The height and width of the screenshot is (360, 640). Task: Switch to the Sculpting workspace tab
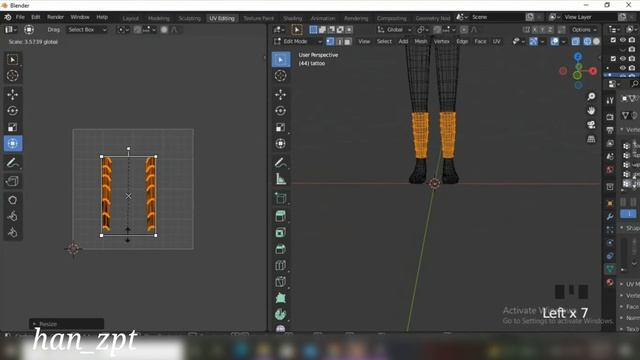189,18
